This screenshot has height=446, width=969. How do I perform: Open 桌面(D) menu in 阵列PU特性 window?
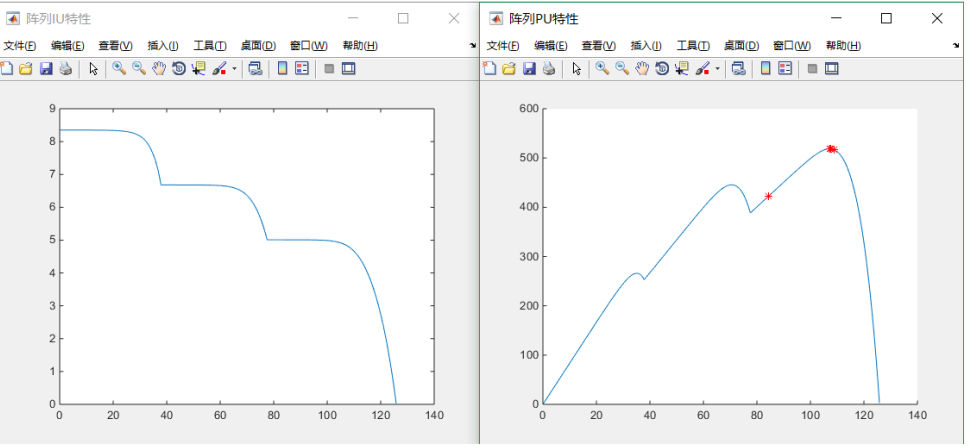(x=741, y=46)
